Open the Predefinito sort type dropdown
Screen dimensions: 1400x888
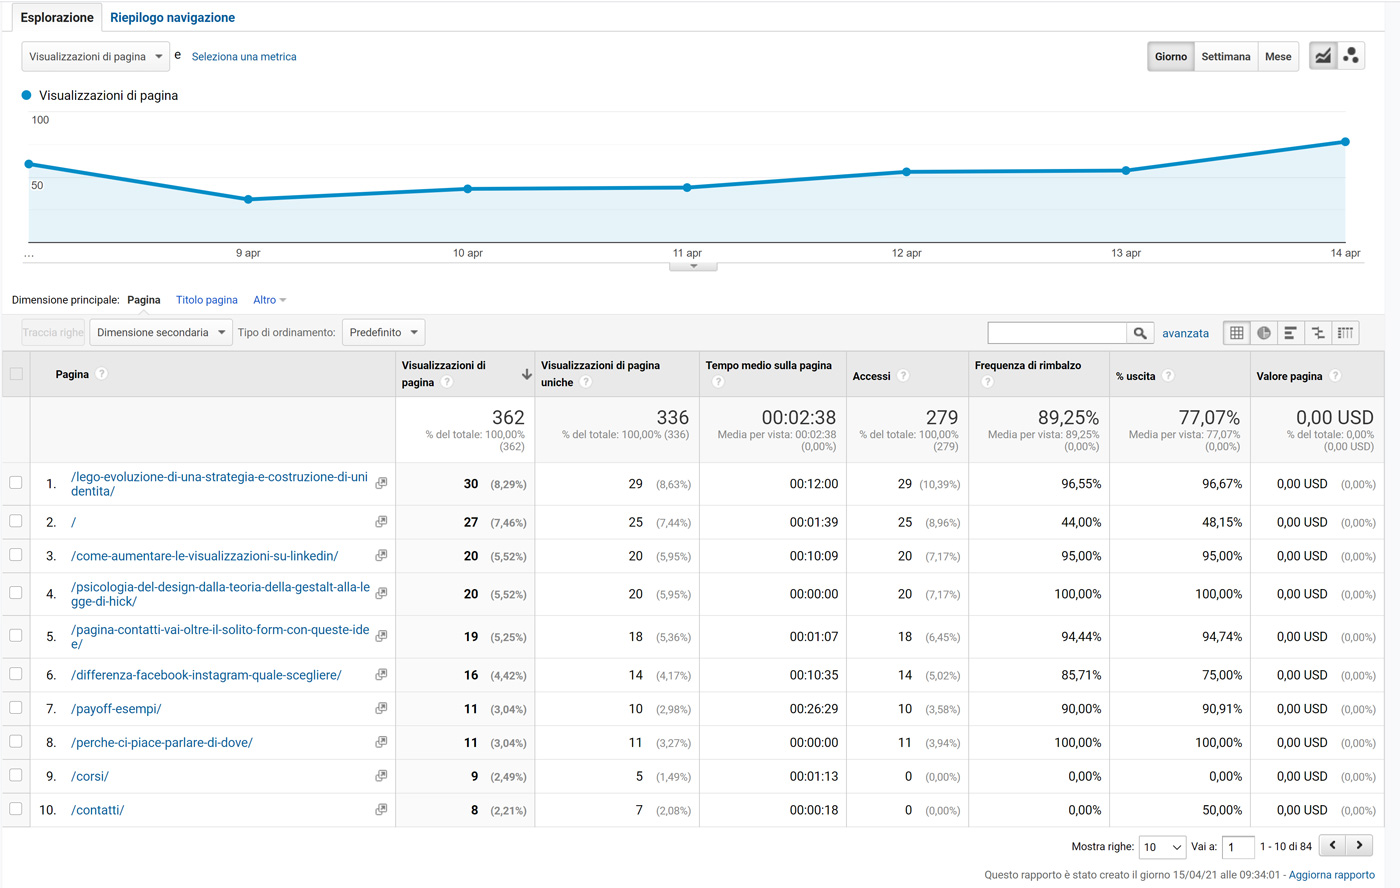click(383, 332)
